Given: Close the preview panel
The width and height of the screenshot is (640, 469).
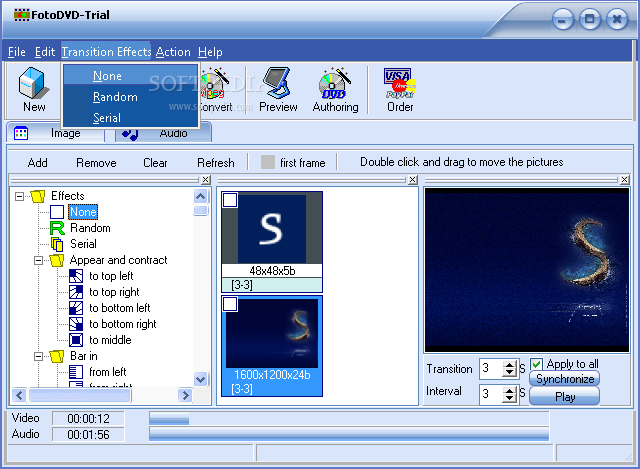Looking at the screenshot, I should (x=624, y=180).
